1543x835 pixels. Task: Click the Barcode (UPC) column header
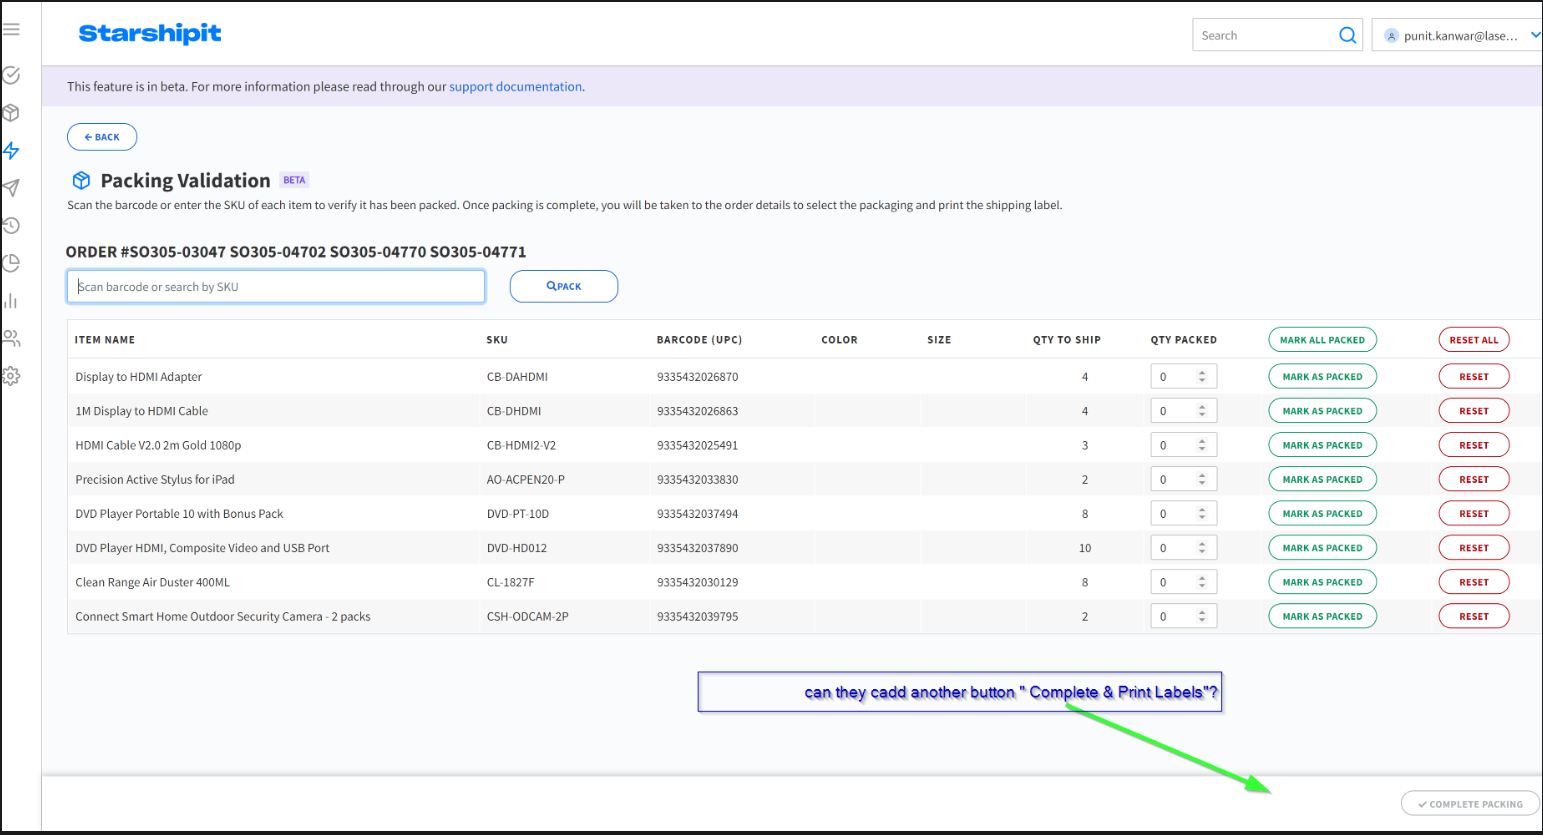(699, 340)
